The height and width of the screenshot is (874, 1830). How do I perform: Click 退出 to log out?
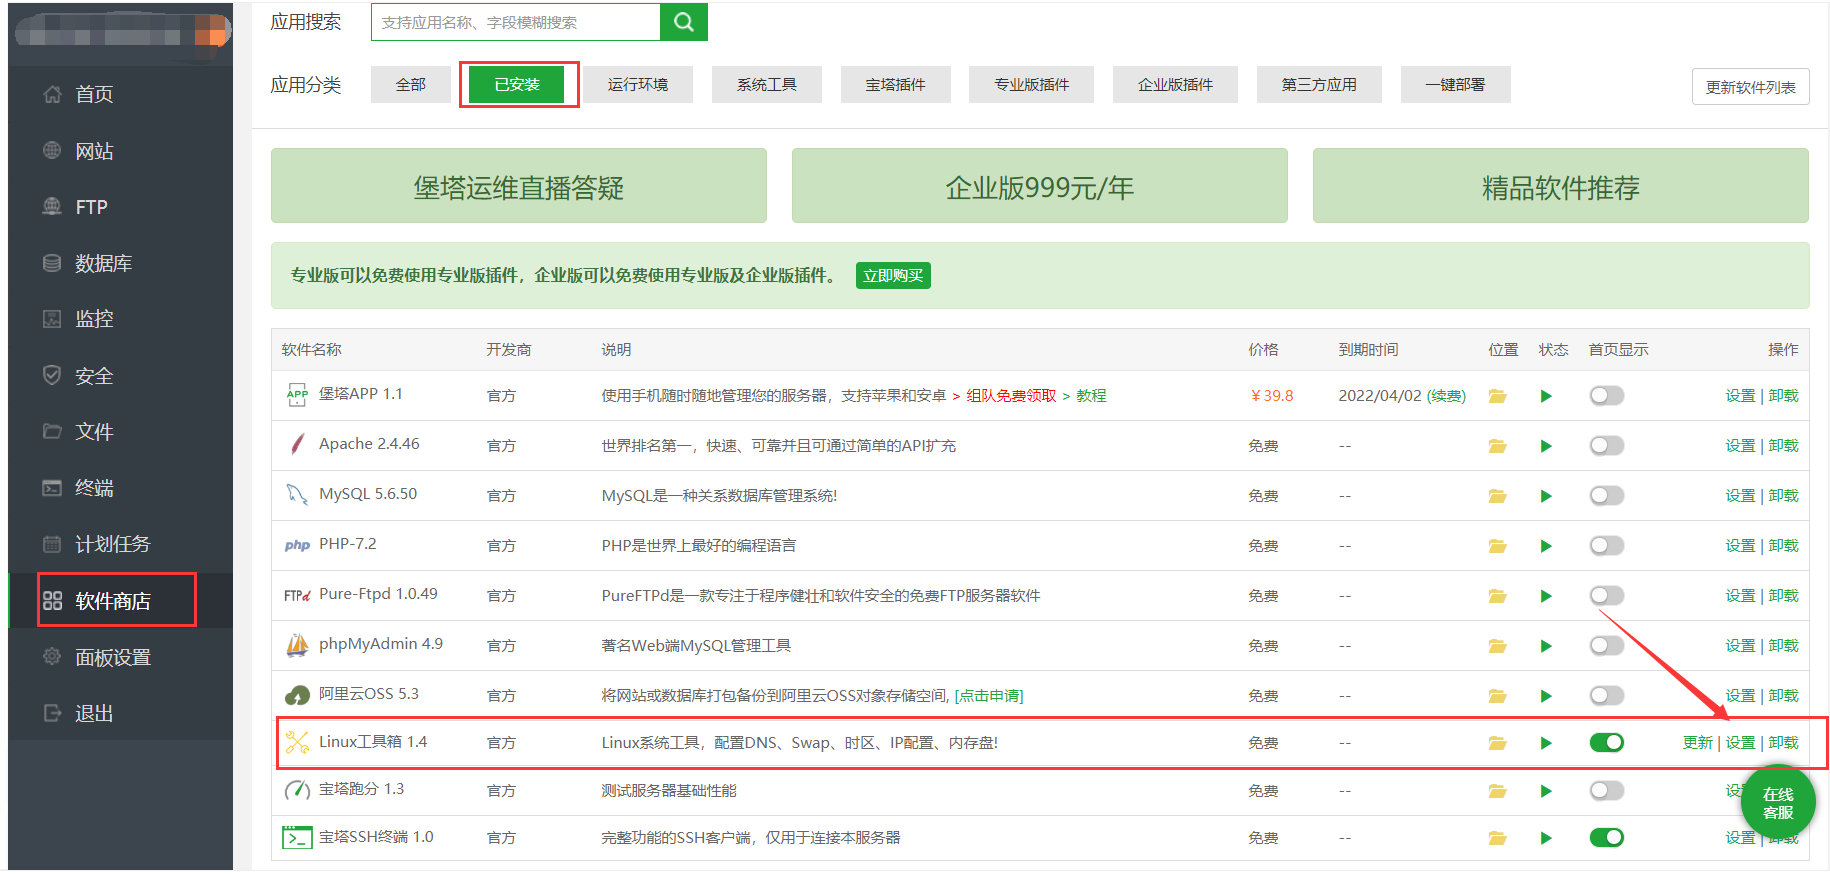120,713
